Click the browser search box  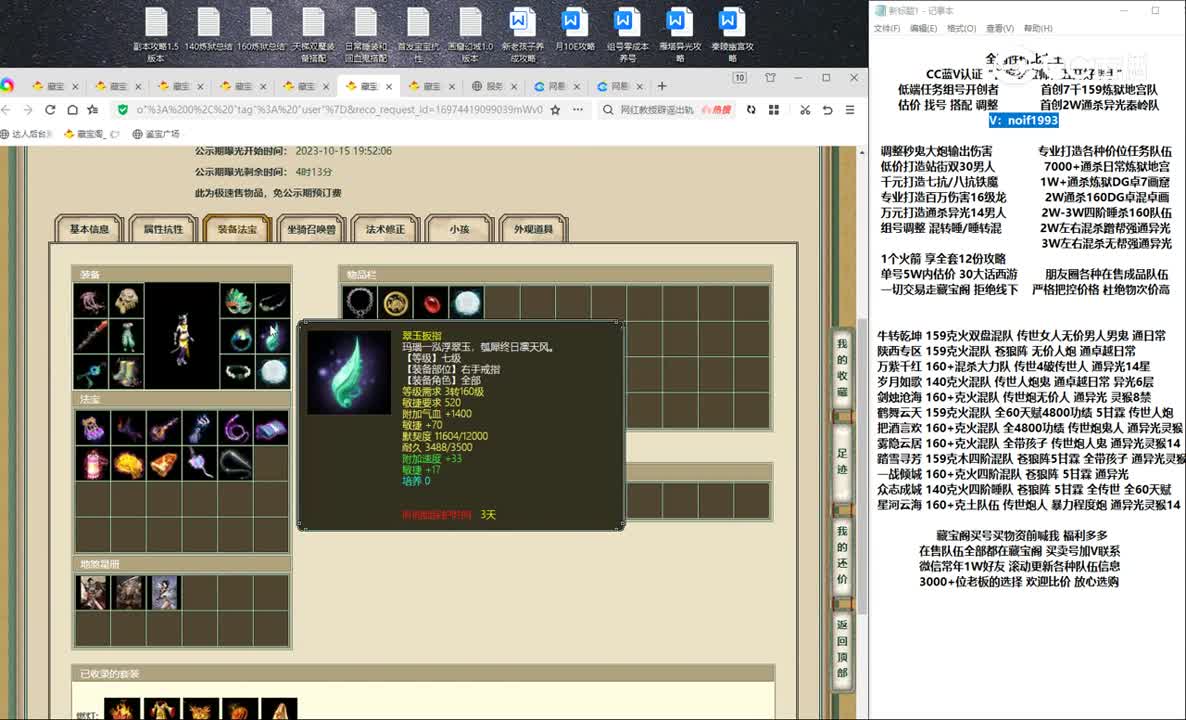(x=666, y=110)
